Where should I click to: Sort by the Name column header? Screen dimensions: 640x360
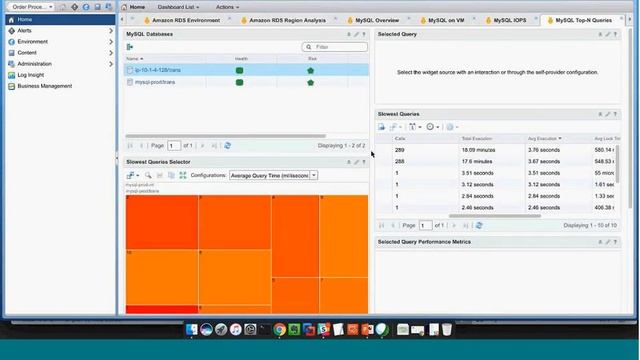click(135, 59)
